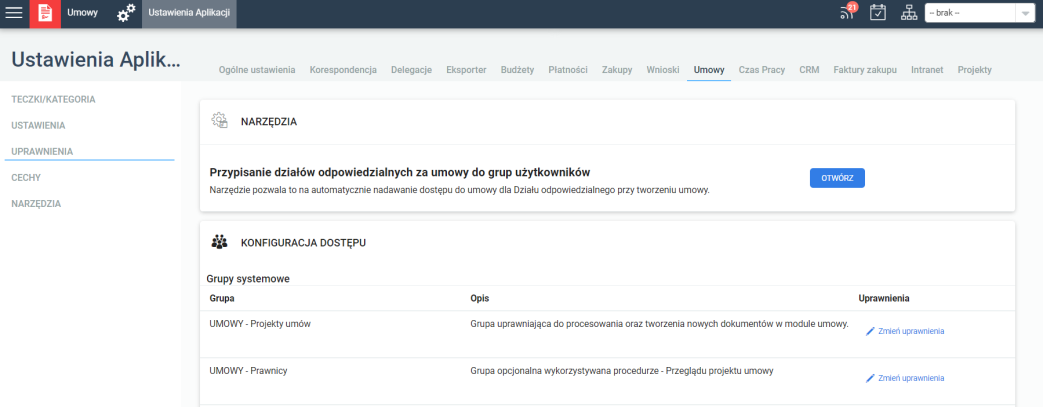Click the Grupa column header
Image resolution: width=1043 pixels, height=407 pixels.
pyautogui.click(x=222, y=298)
